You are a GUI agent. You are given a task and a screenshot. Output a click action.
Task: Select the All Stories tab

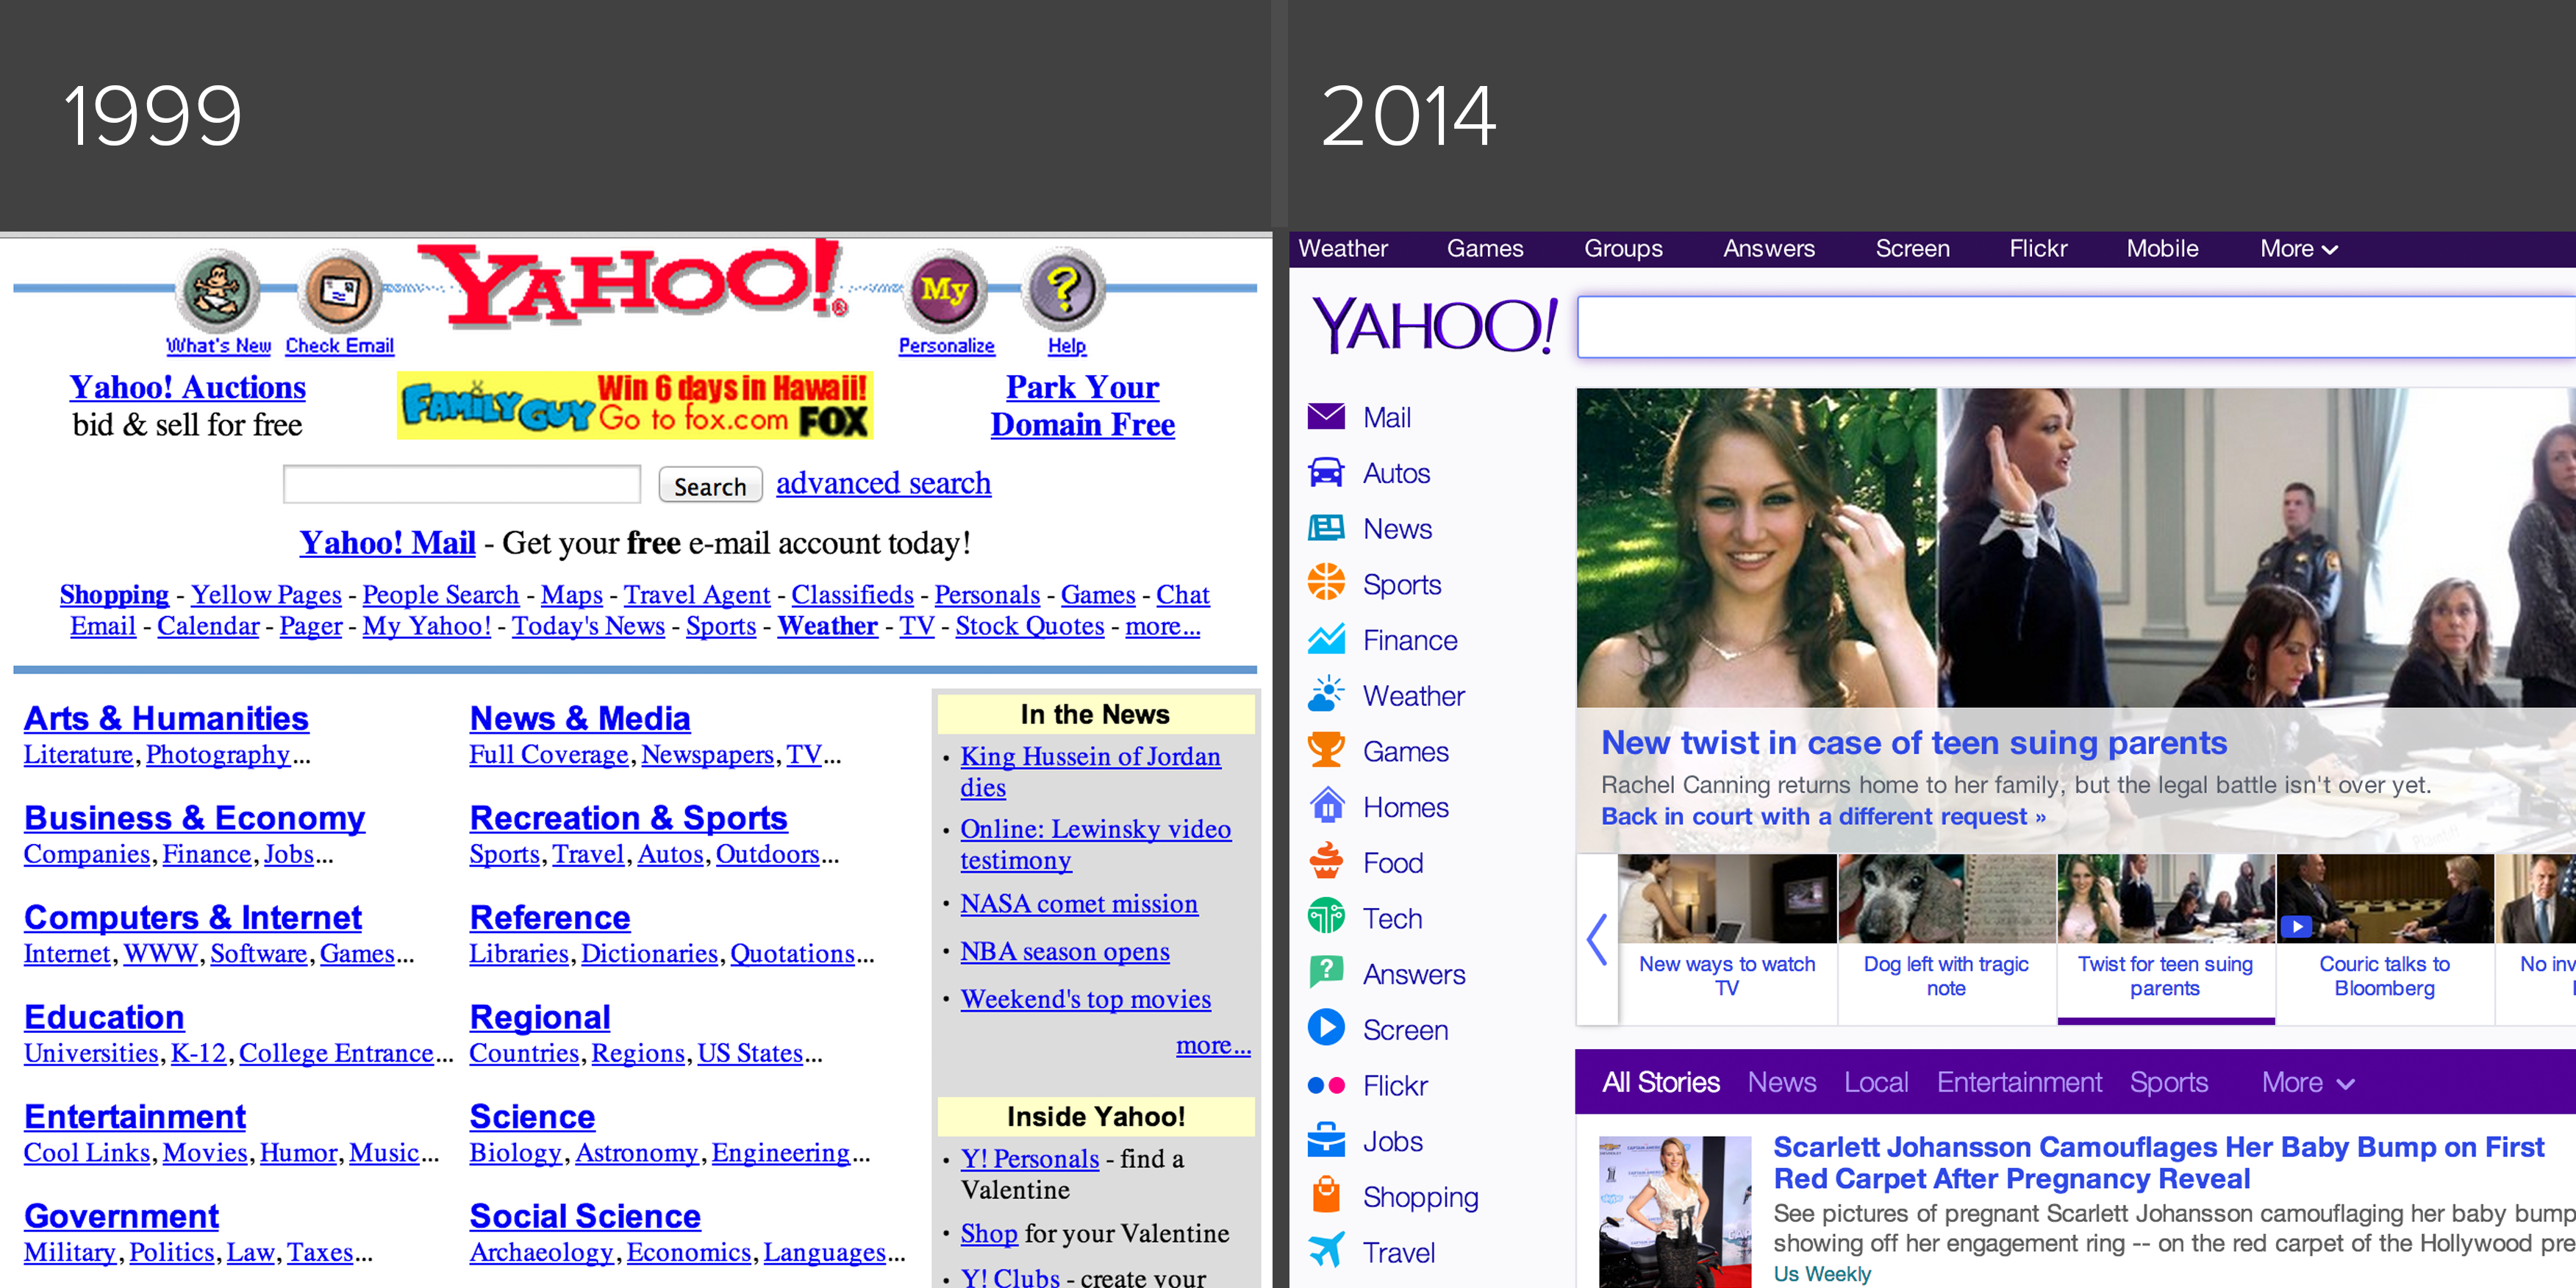point(1660,1082)
